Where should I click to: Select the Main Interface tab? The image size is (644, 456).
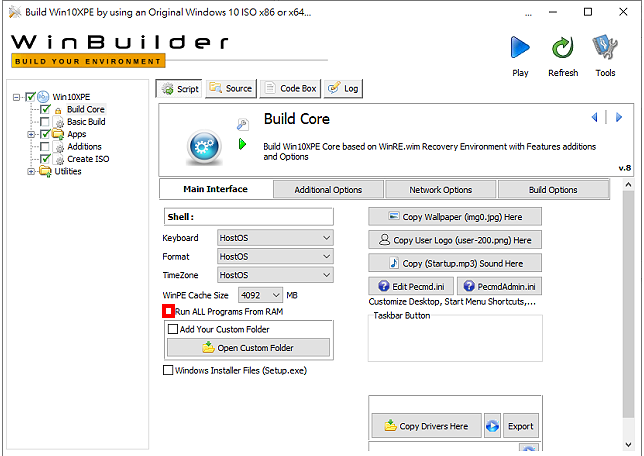(216, 189)
